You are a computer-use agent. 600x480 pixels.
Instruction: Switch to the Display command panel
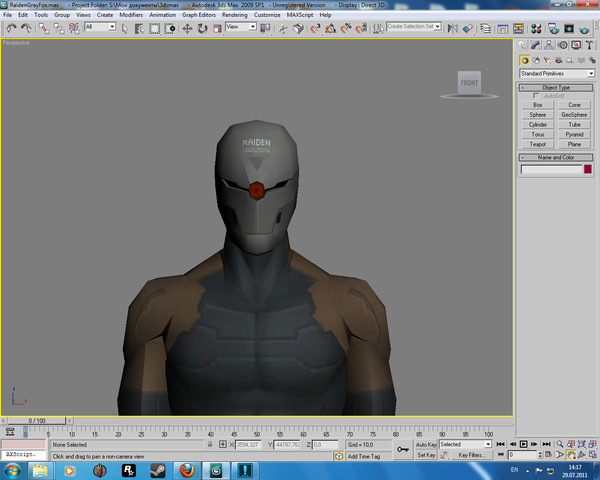(x=576, y=46)
